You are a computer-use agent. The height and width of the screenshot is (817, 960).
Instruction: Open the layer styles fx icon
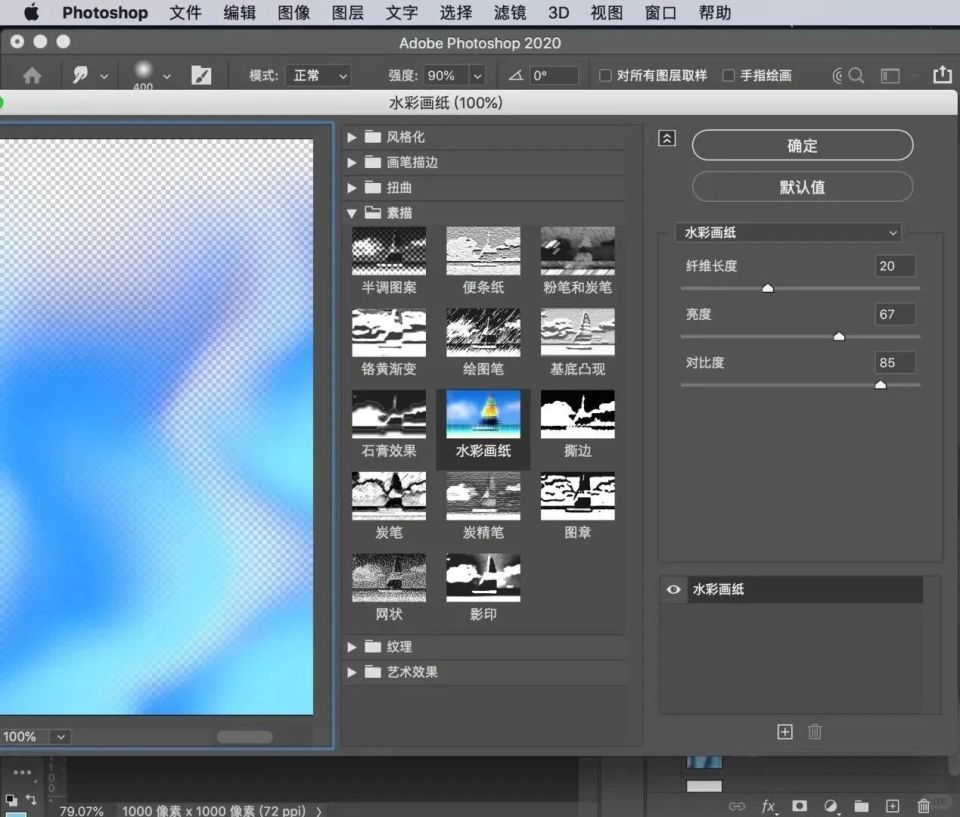click(x=768, y=806)
